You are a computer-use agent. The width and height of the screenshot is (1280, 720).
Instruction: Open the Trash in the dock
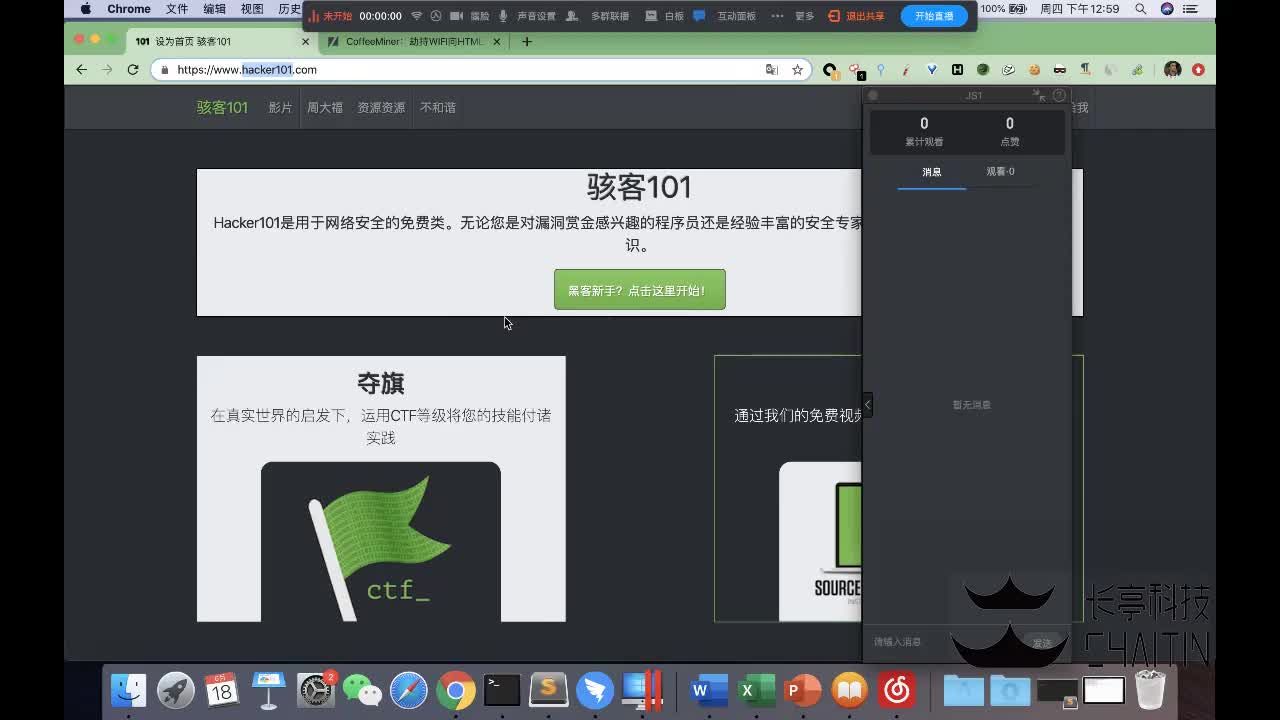point(1150,690)
